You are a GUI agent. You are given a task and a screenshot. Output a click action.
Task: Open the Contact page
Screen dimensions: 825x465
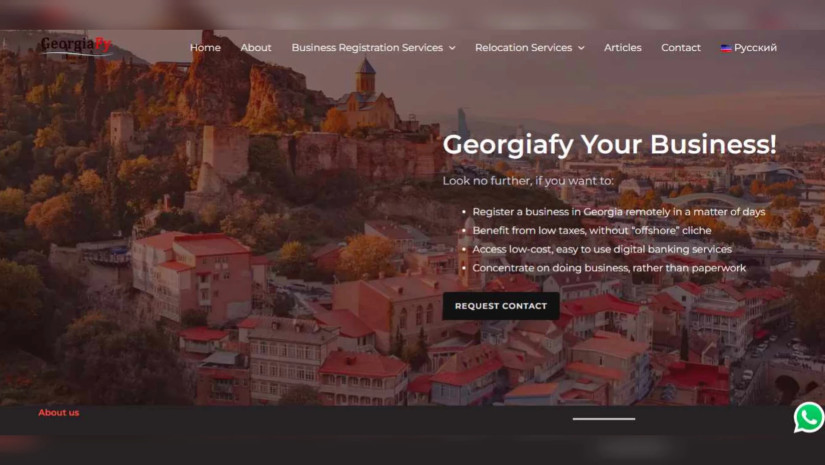(681, 47)
